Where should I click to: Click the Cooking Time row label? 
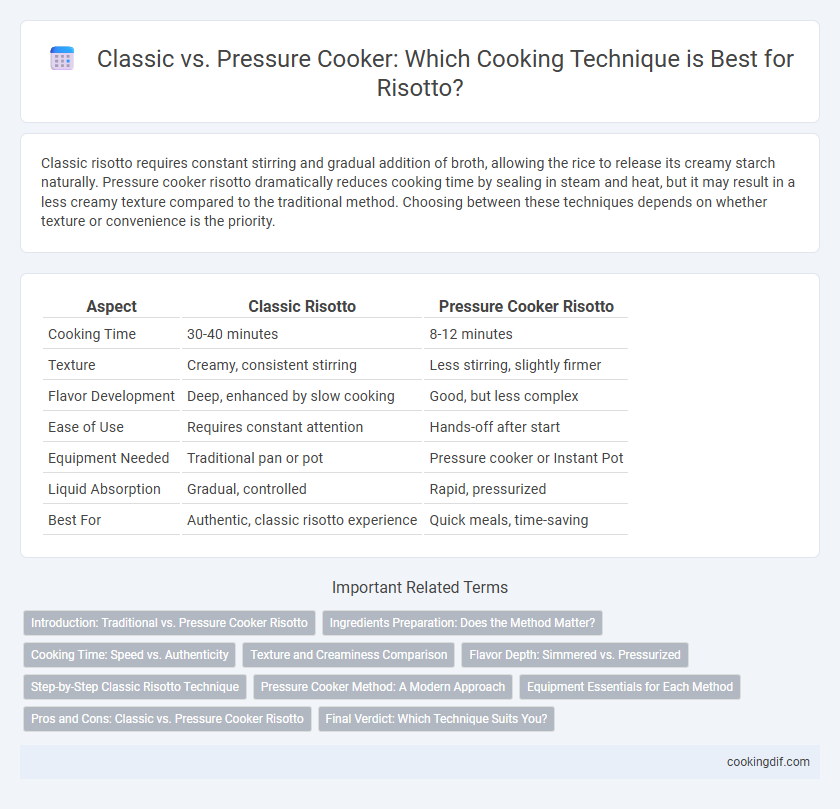(92, 334)
